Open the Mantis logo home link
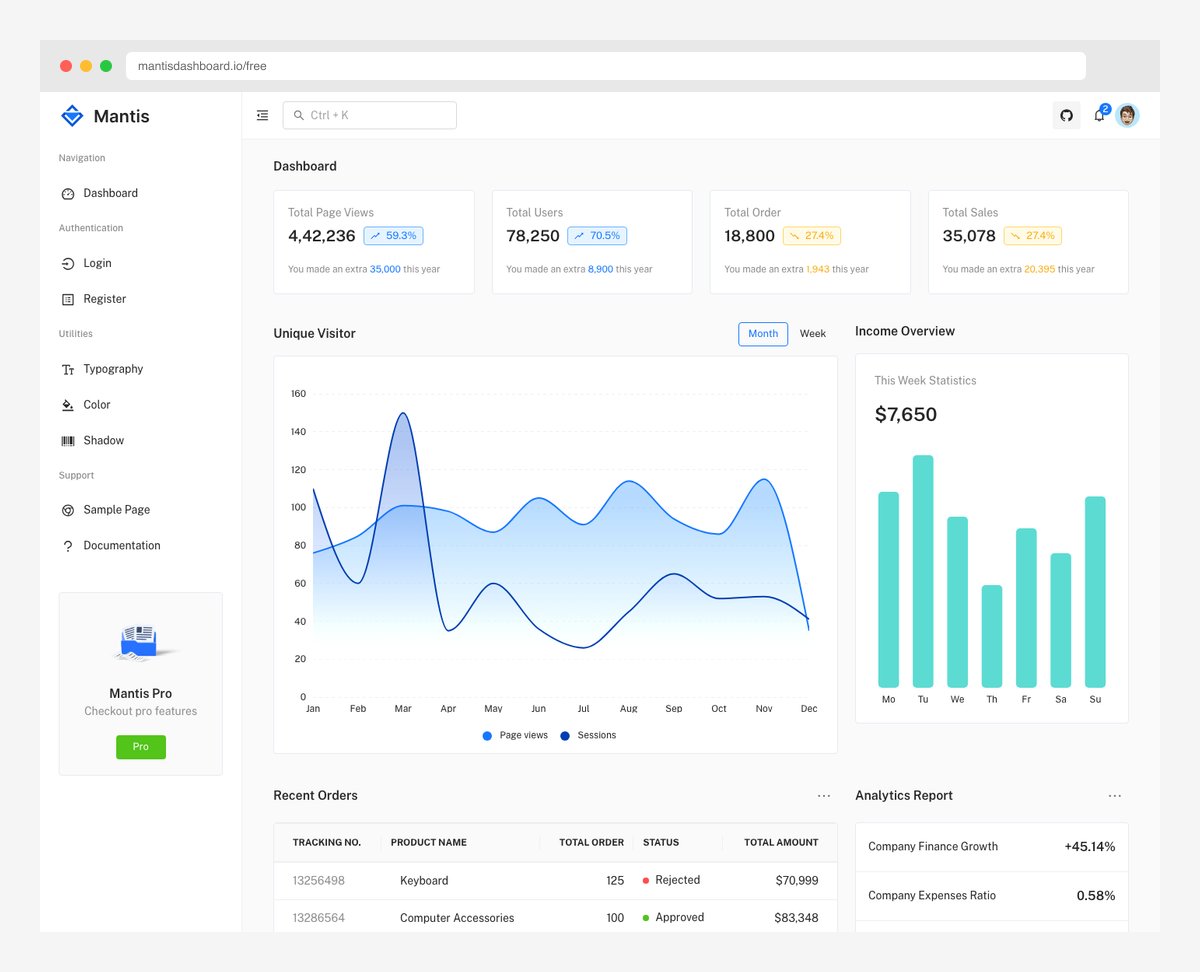 103,116
